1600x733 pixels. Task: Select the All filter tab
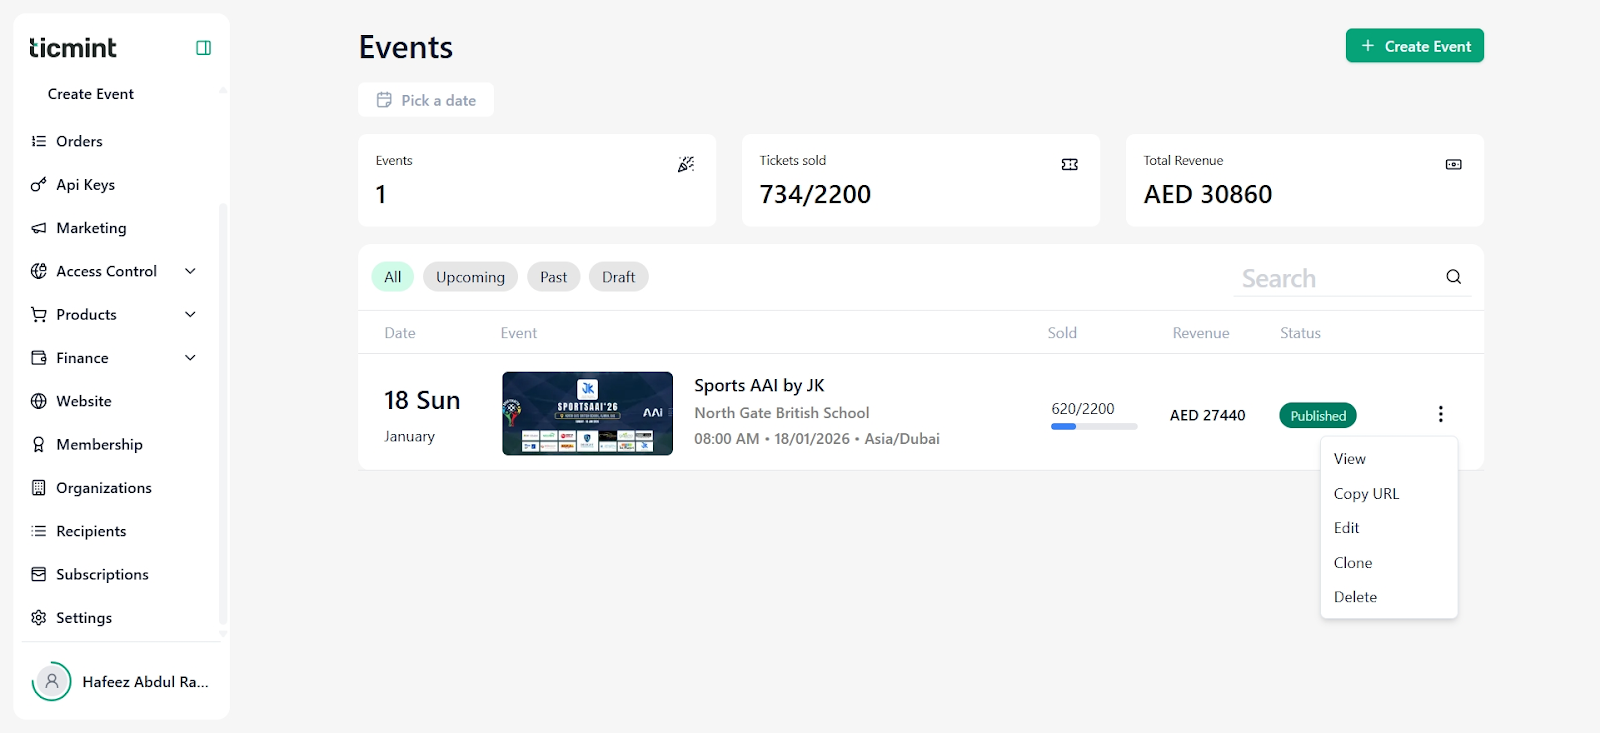click(393, 277)
